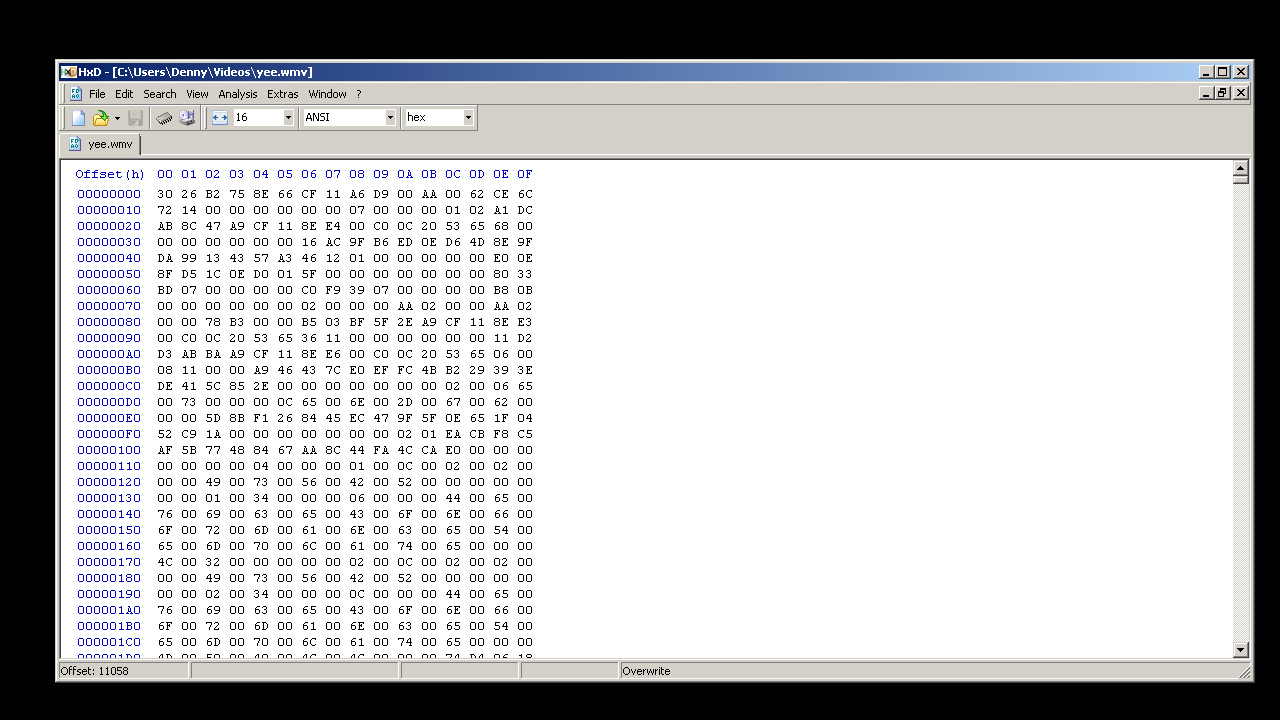This screenshot has width=1280, height=720.
Task: Click offset row 000001A0
Action: point(109,610)
